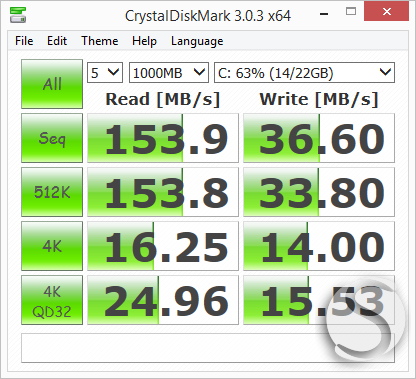Run all benchmarks with the All button

coord(52,84)
